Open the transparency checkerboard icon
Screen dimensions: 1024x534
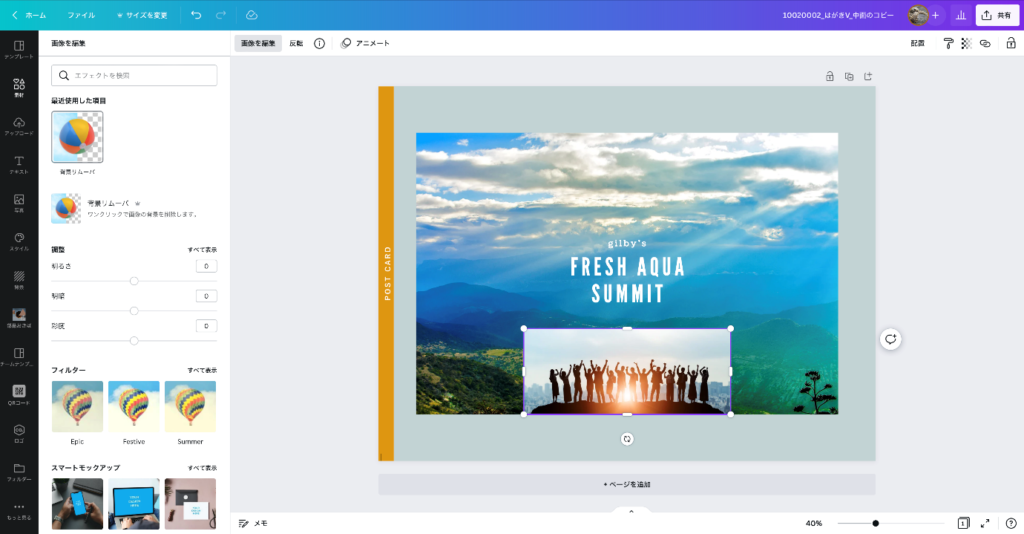[x=967, y=43]
